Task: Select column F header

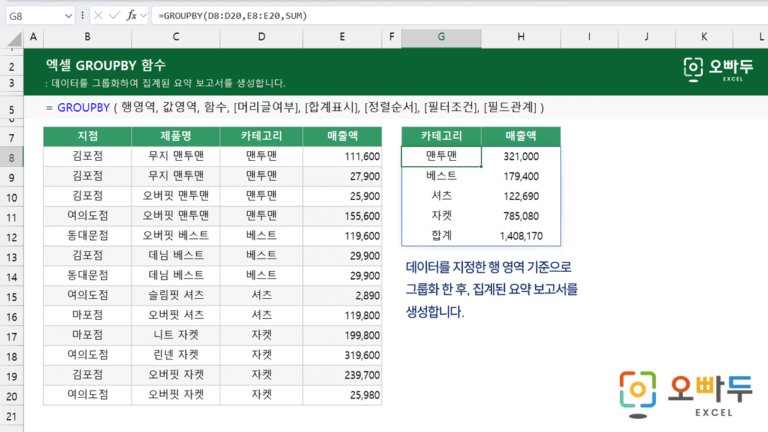Action: (391, 37)
